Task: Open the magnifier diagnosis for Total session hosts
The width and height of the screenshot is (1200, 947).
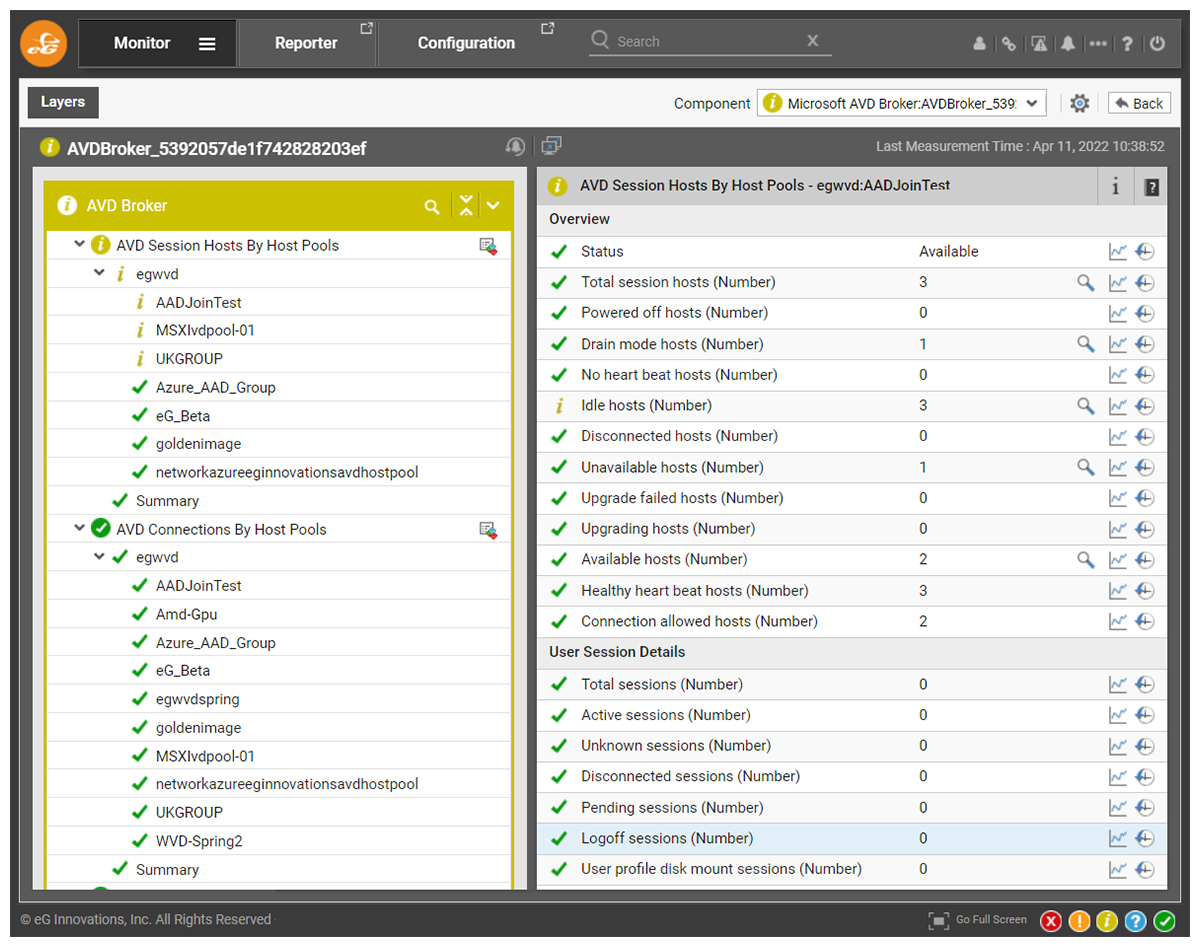Action: click(1085, 283)
